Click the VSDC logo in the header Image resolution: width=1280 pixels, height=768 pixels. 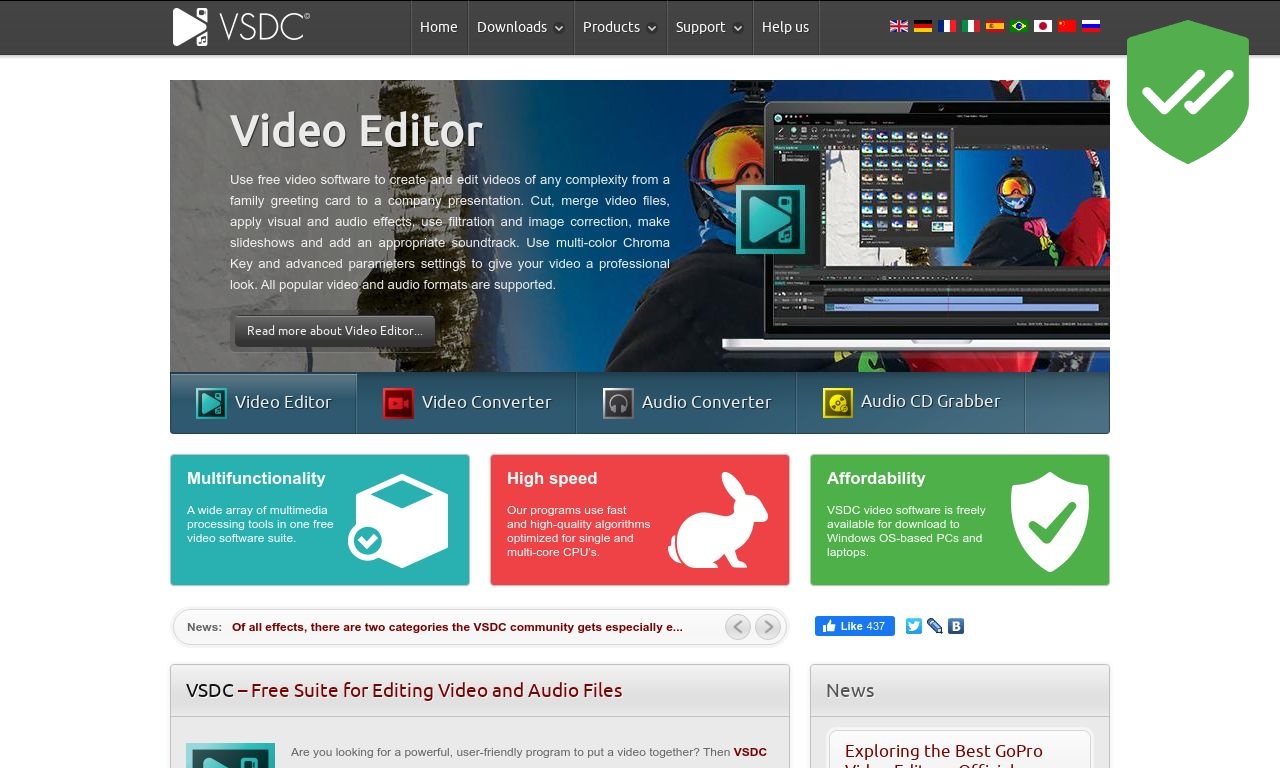tap(241, 27)
